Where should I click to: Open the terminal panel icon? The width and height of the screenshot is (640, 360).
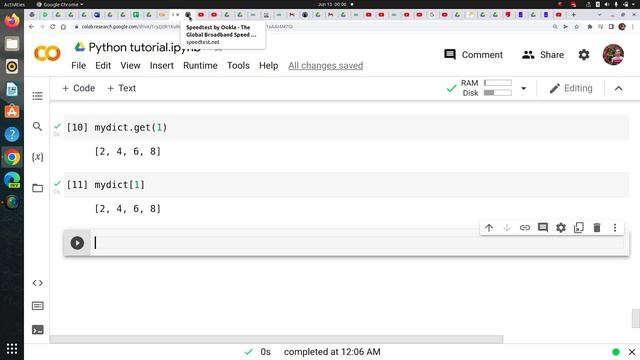[38, 329]
